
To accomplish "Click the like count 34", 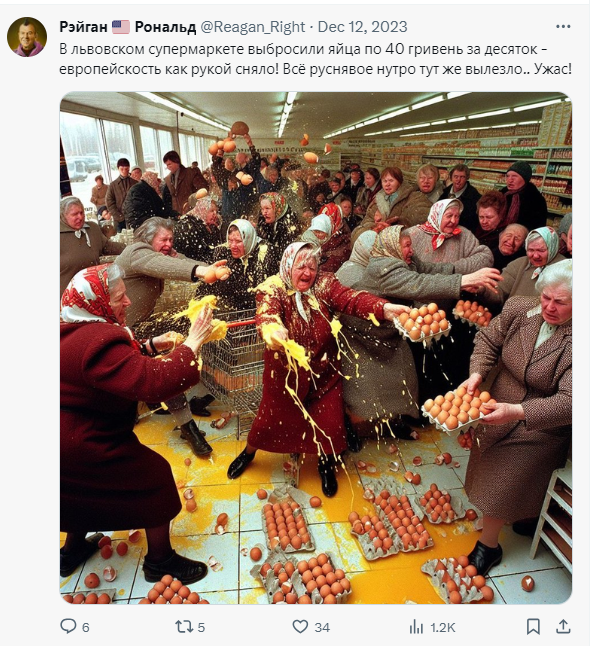I will [322, 627].
